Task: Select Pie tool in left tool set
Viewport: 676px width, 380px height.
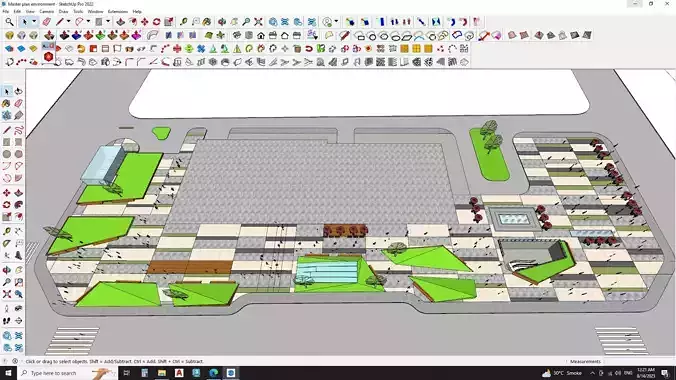Action: (19, 178)
